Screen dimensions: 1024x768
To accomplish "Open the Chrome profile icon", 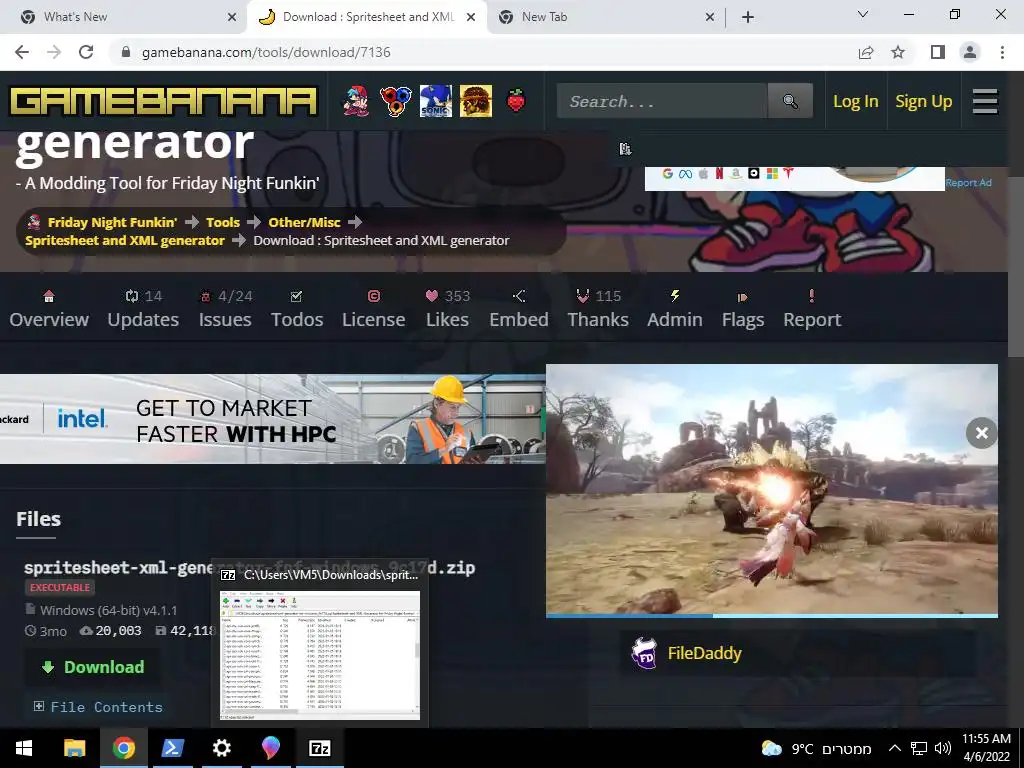I will pos(970,52).
